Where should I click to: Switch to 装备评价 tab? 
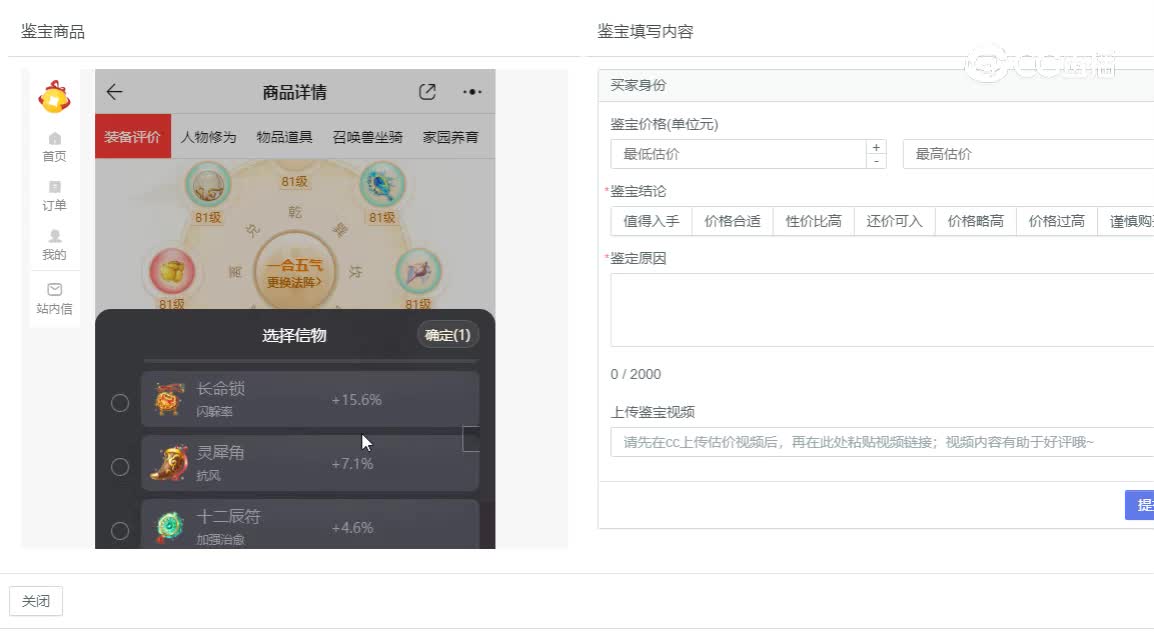(x=132, y=136)
